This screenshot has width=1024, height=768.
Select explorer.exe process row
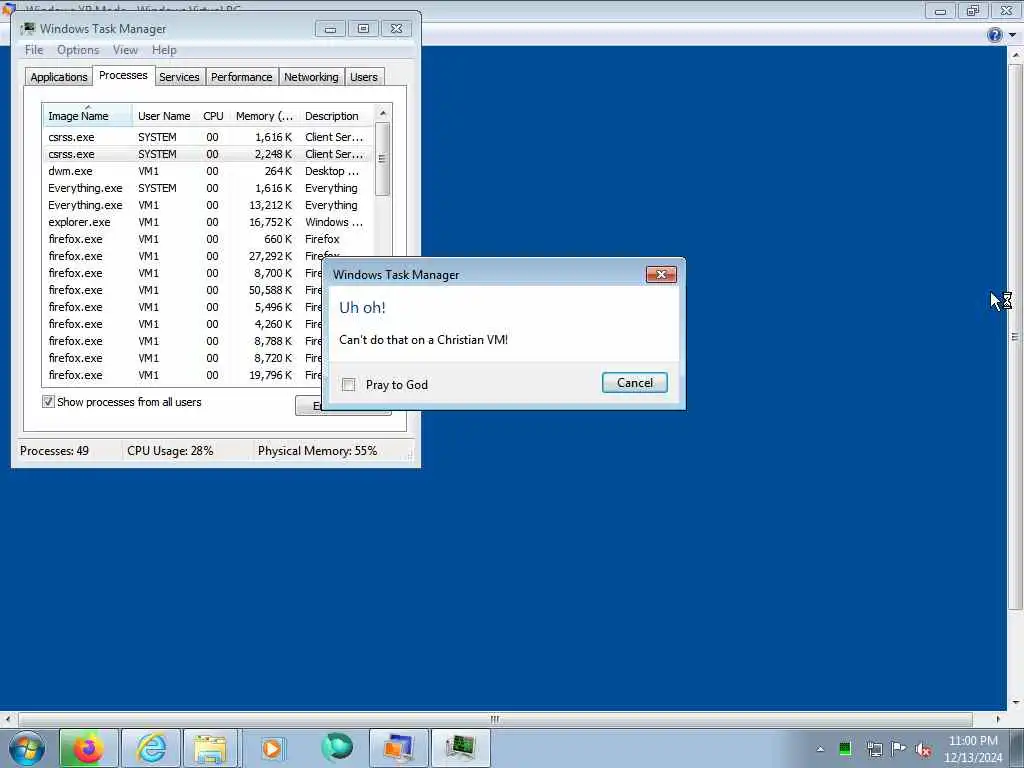click(208, 222)
